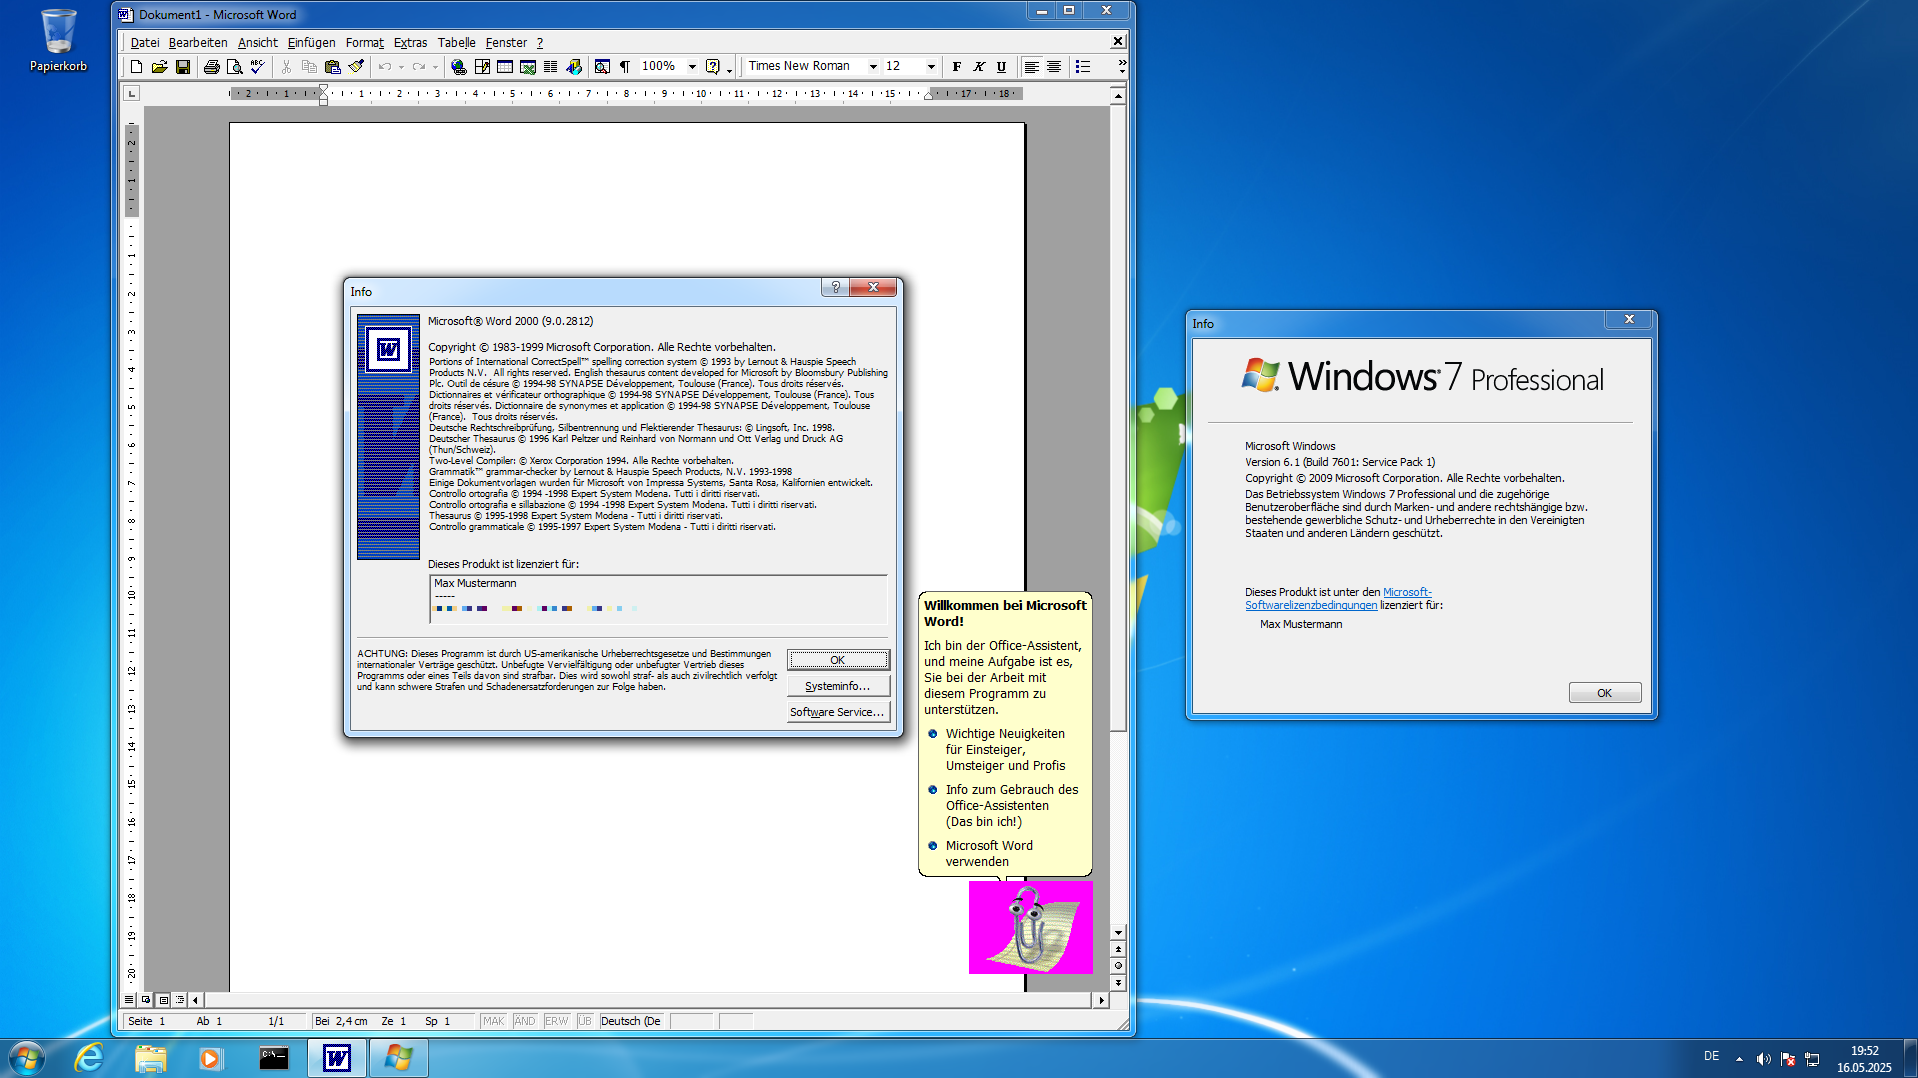Save document using floppy disk icon
1918x1078 pixels.
(x=183, y=67)
